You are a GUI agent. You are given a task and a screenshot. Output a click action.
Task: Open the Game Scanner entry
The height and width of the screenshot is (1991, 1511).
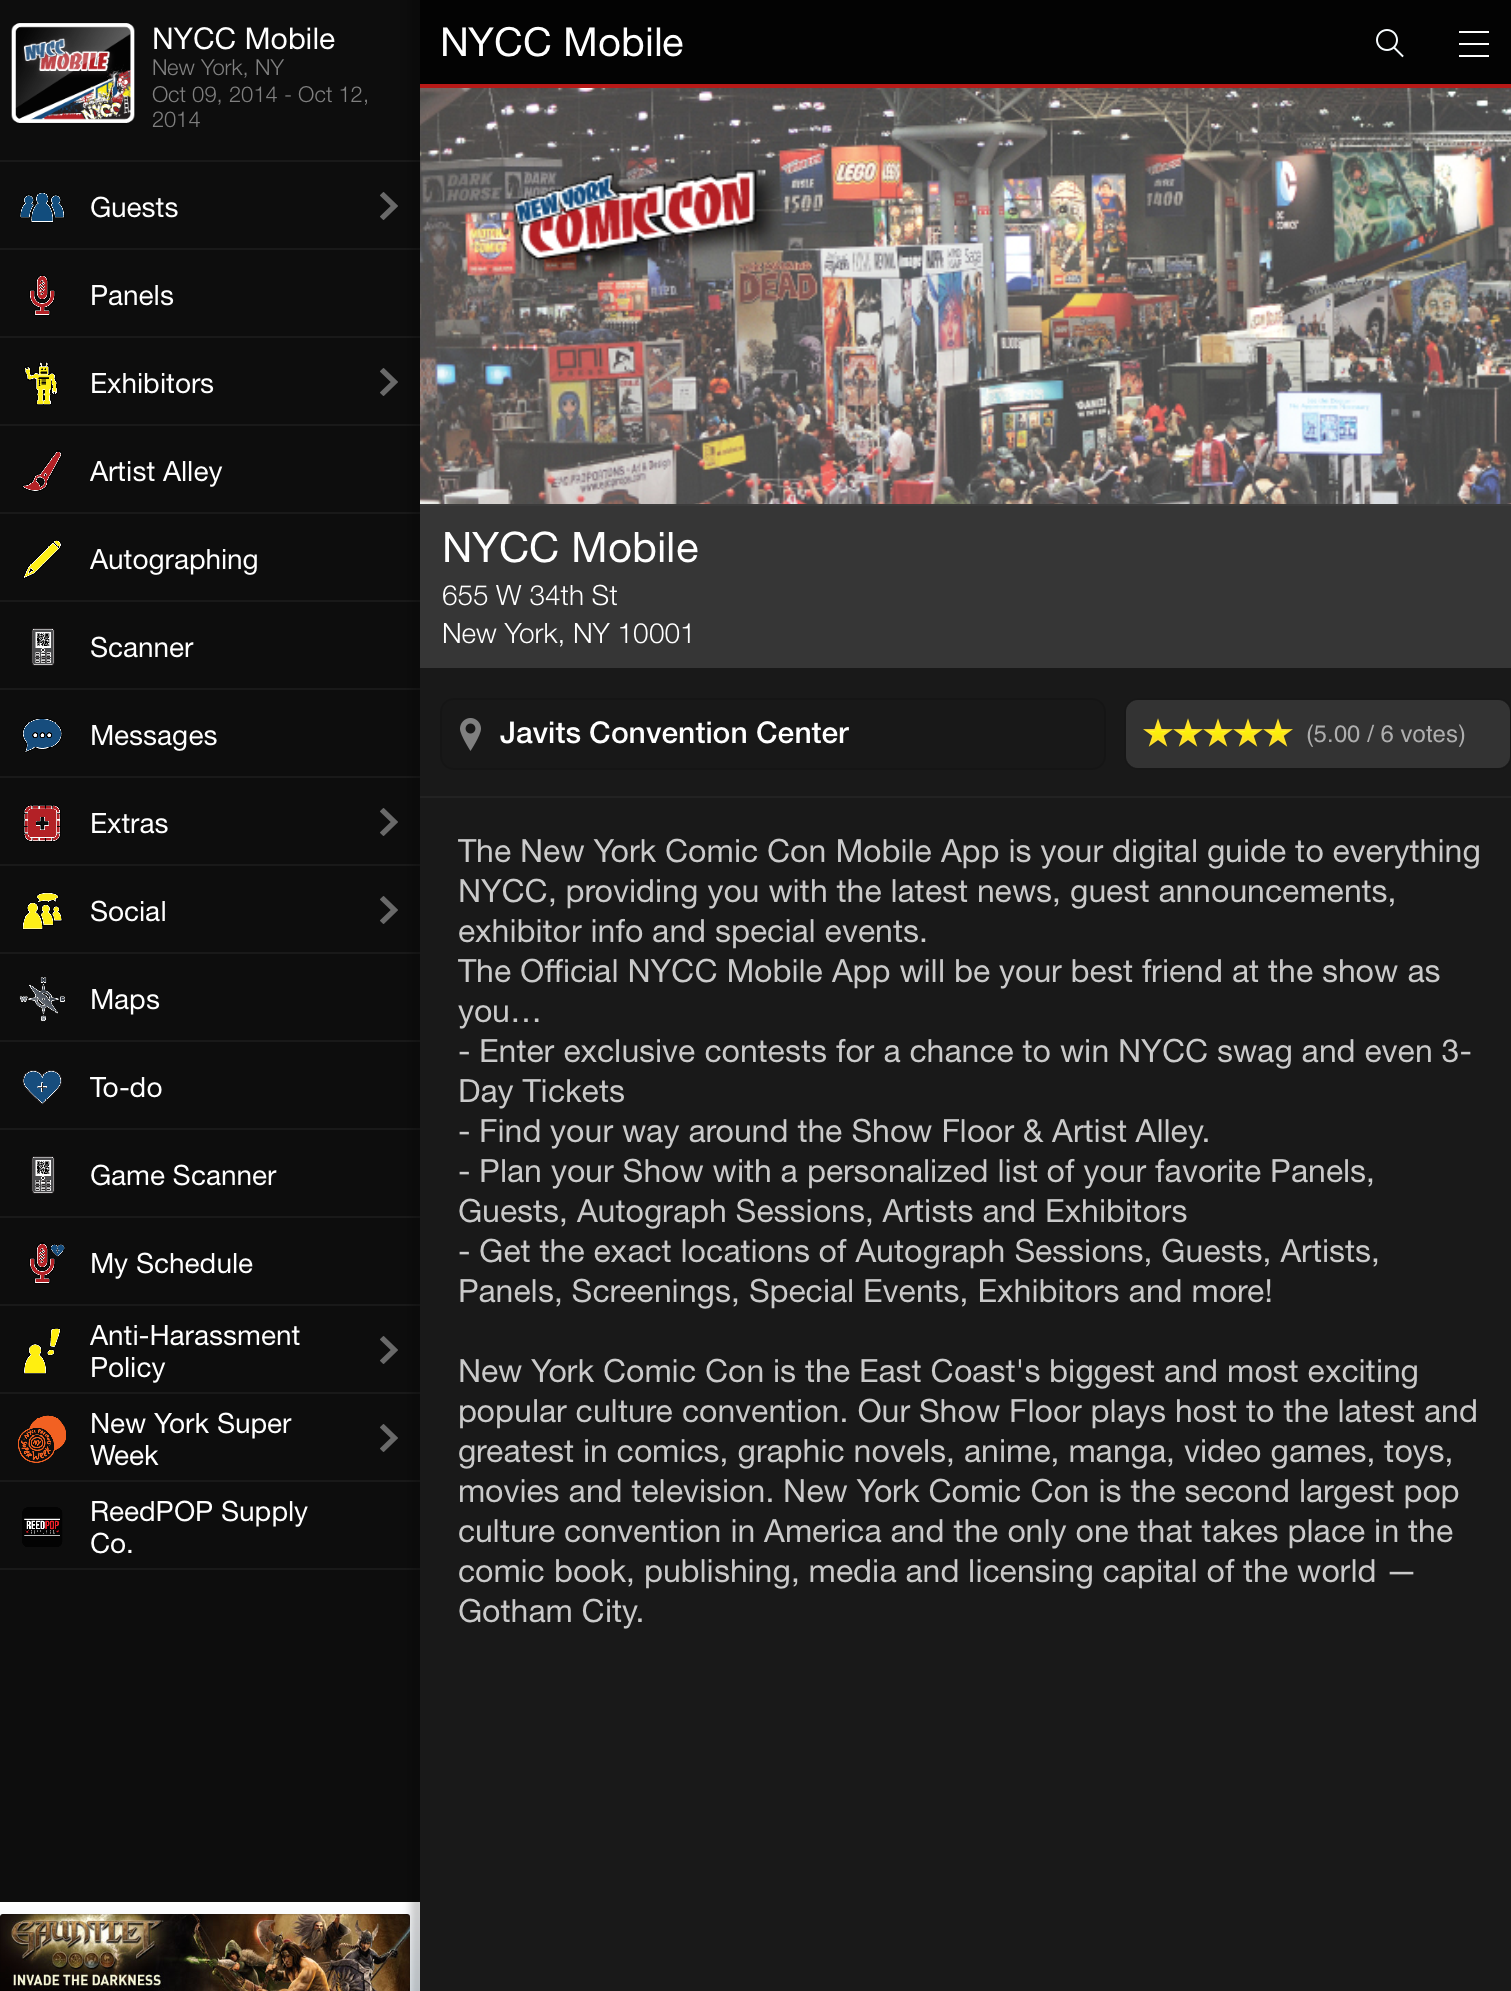(x=210, y=1175)
